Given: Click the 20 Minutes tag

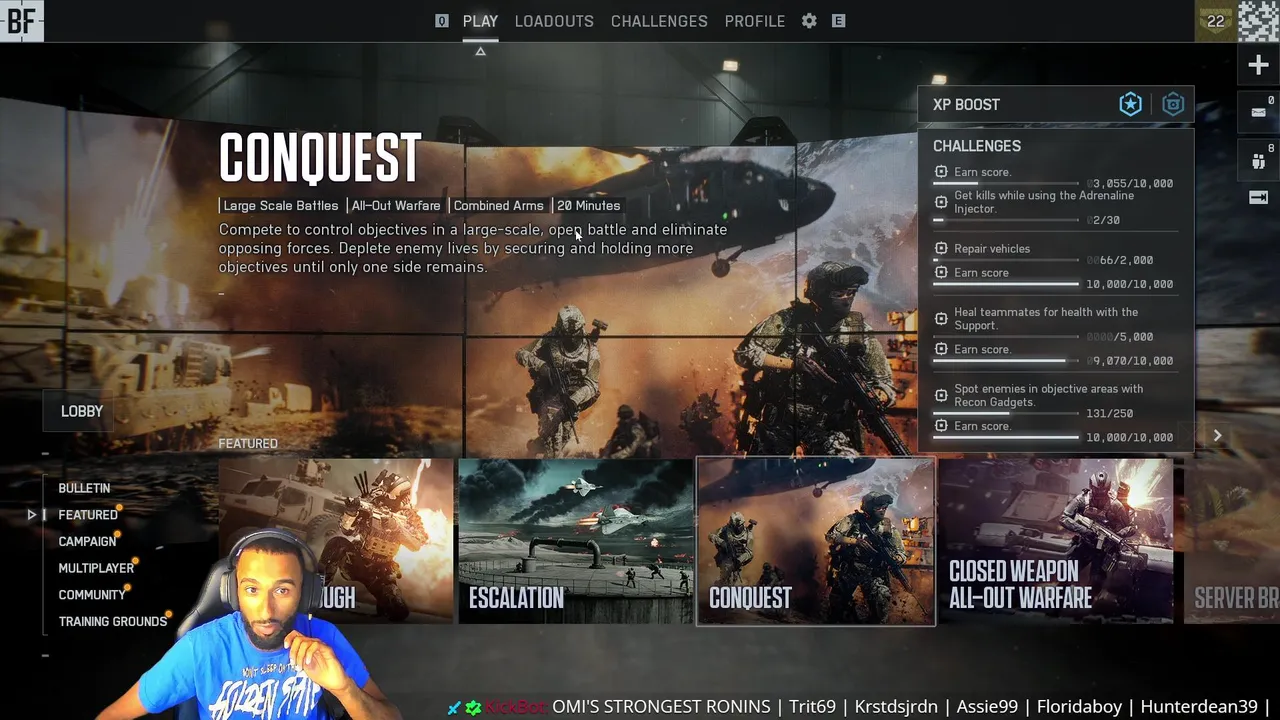Looking at the screenshot, I should [x=588, y=206].
